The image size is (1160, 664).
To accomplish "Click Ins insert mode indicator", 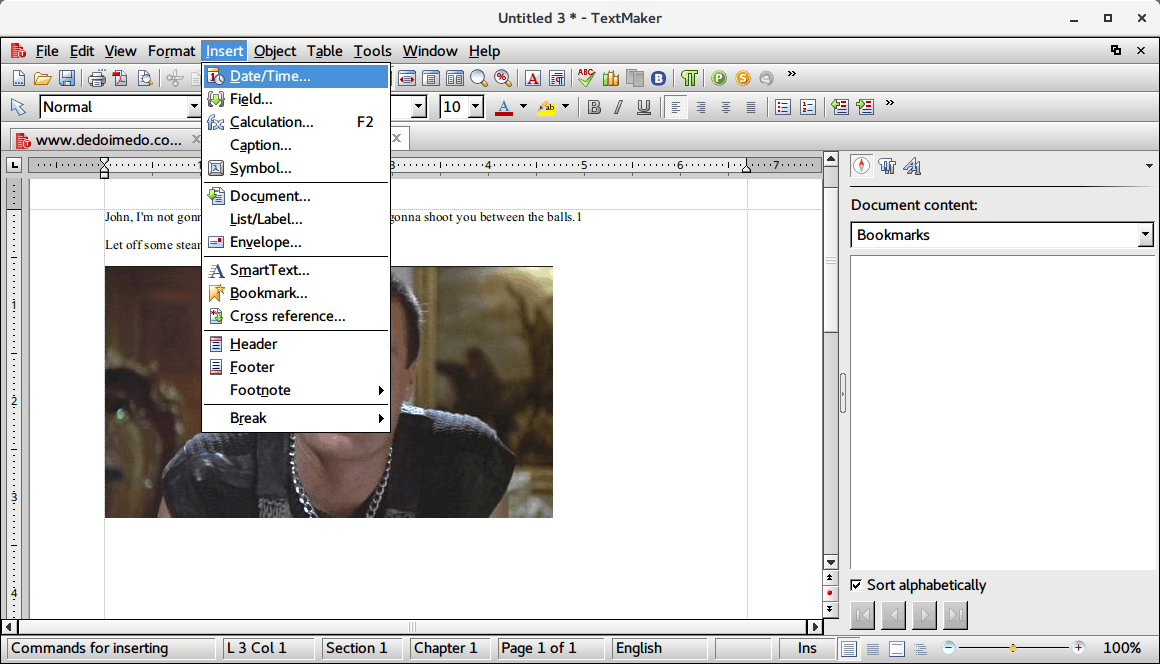I will [x=807, y=648].
